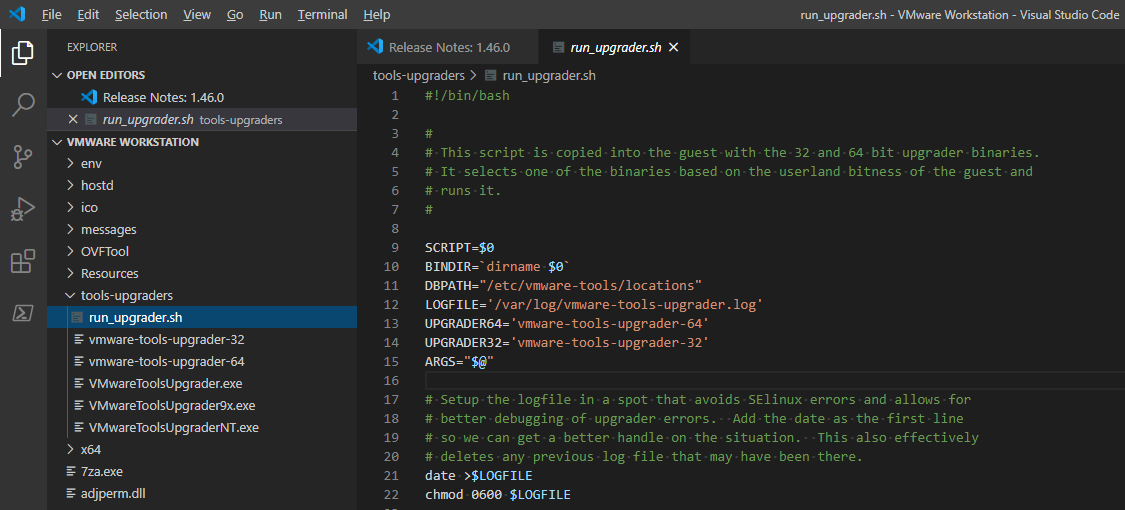The width and height of the screenshot is (1125, 510).
Task: Click tools-upgraders in the breadcrumb
Action: click(418, 75)
